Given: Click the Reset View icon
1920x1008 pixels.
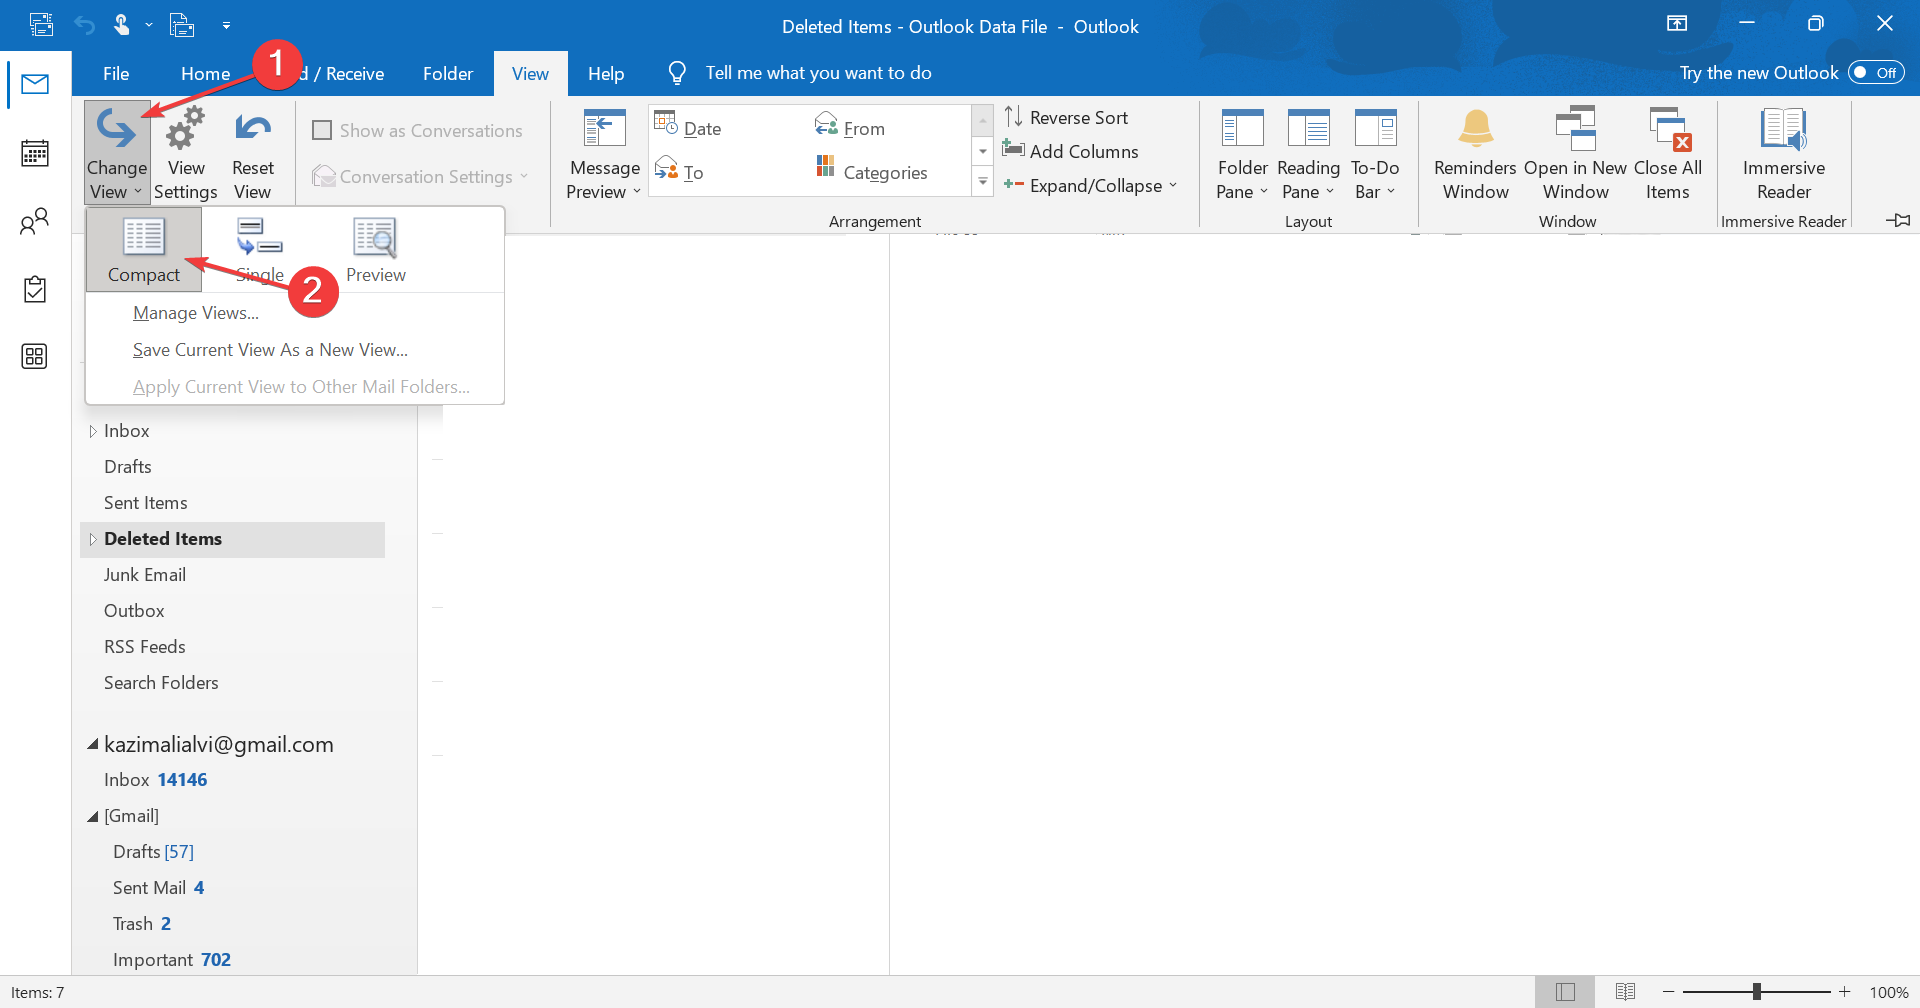Looking at the screenshot, I should click(x=253, y=152).
